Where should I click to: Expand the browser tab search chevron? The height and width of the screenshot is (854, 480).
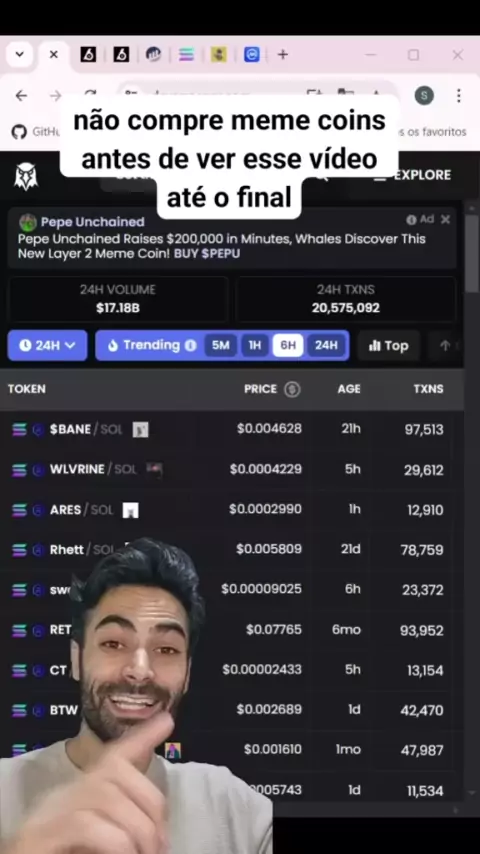[20, 54]
